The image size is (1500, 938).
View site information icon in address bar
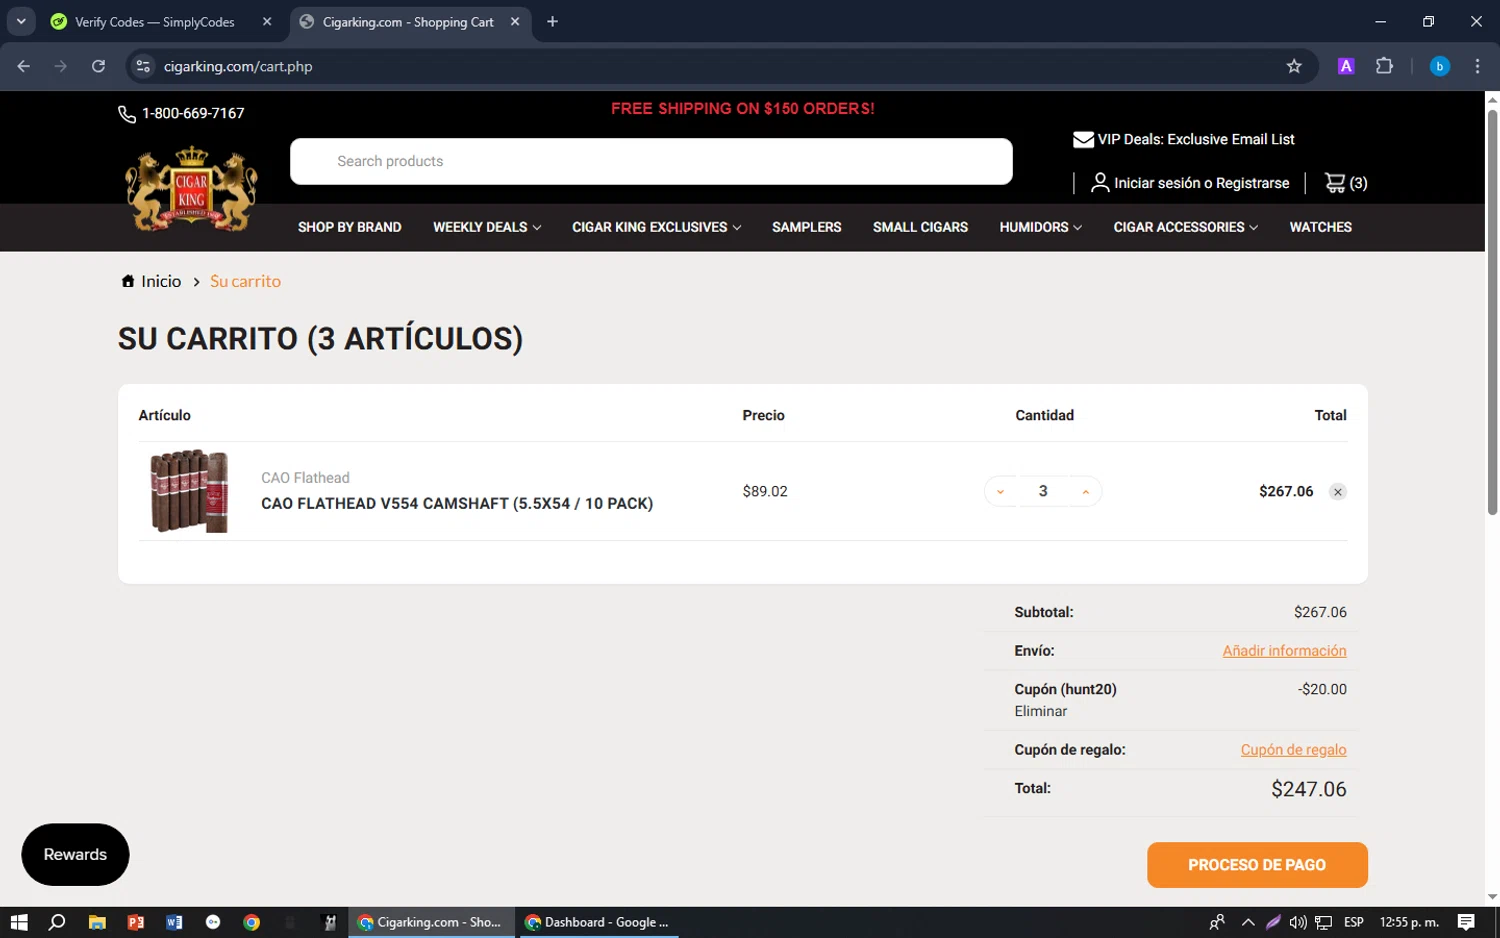tap(143, 66)
